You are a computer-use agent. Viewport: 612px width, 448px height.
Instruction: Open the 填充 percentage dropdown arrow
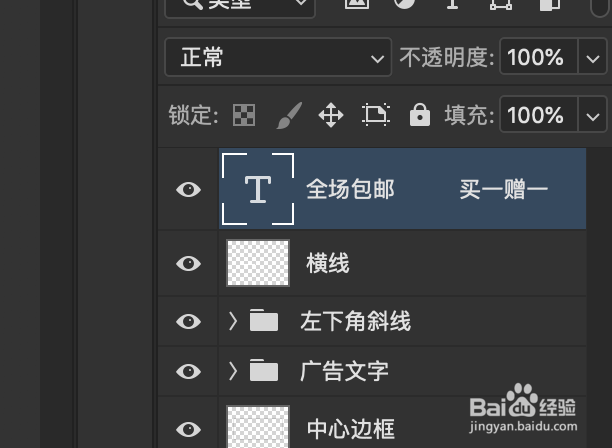592,115
